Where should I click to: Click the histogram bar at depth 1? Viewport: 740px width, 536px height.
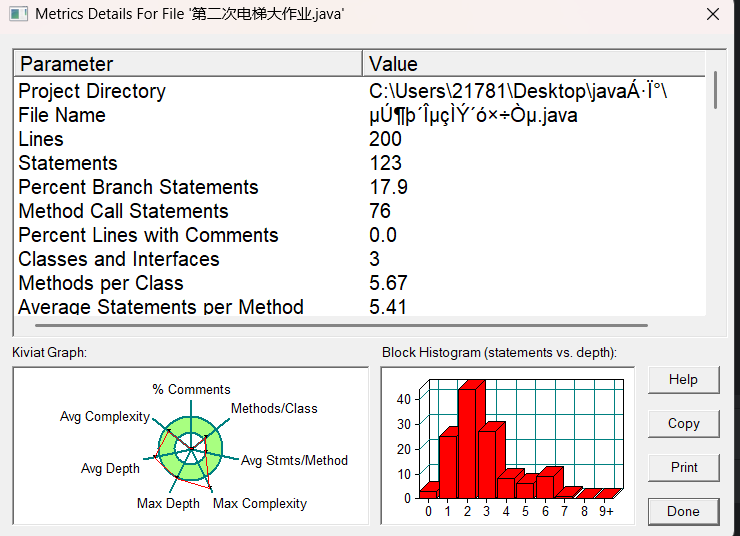pos(448,465)
